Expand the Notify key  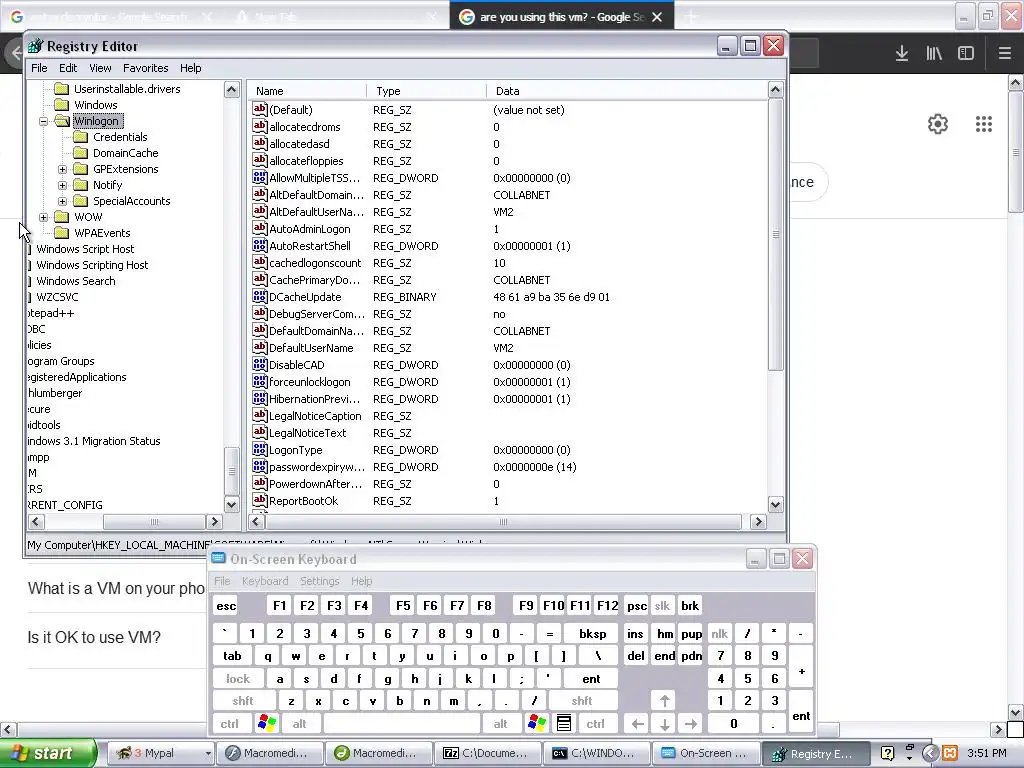coord(63,185)
